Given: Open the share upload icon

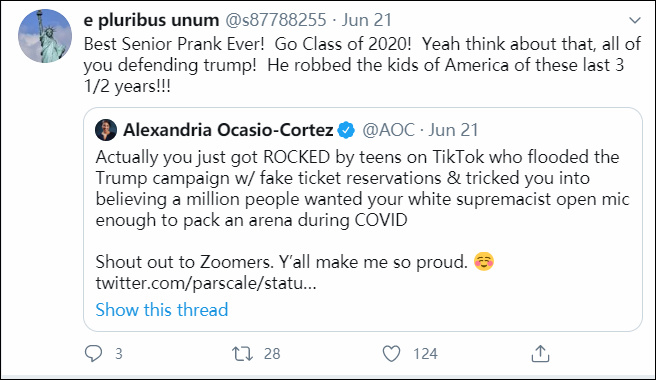Looking at the screenshot, I should 540,354.
